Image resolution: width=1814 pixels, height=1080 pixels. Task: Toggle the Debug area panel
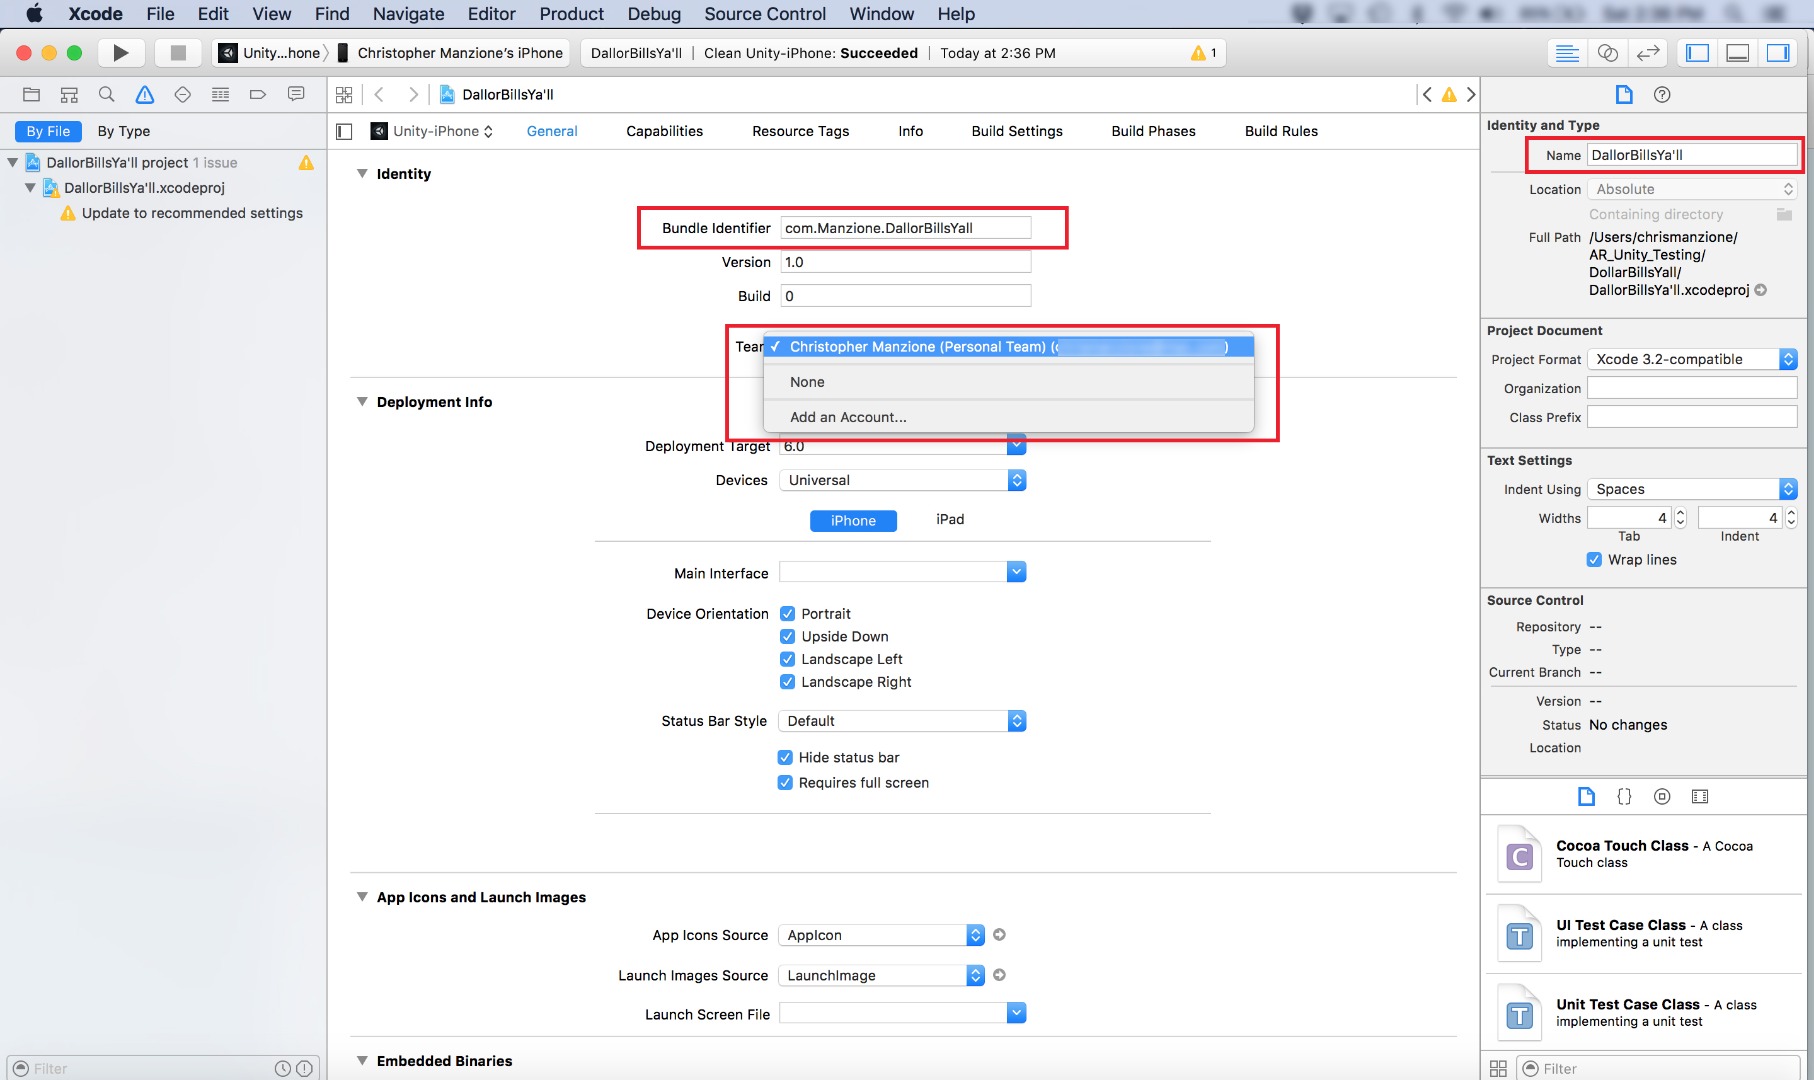point(1738,53)
